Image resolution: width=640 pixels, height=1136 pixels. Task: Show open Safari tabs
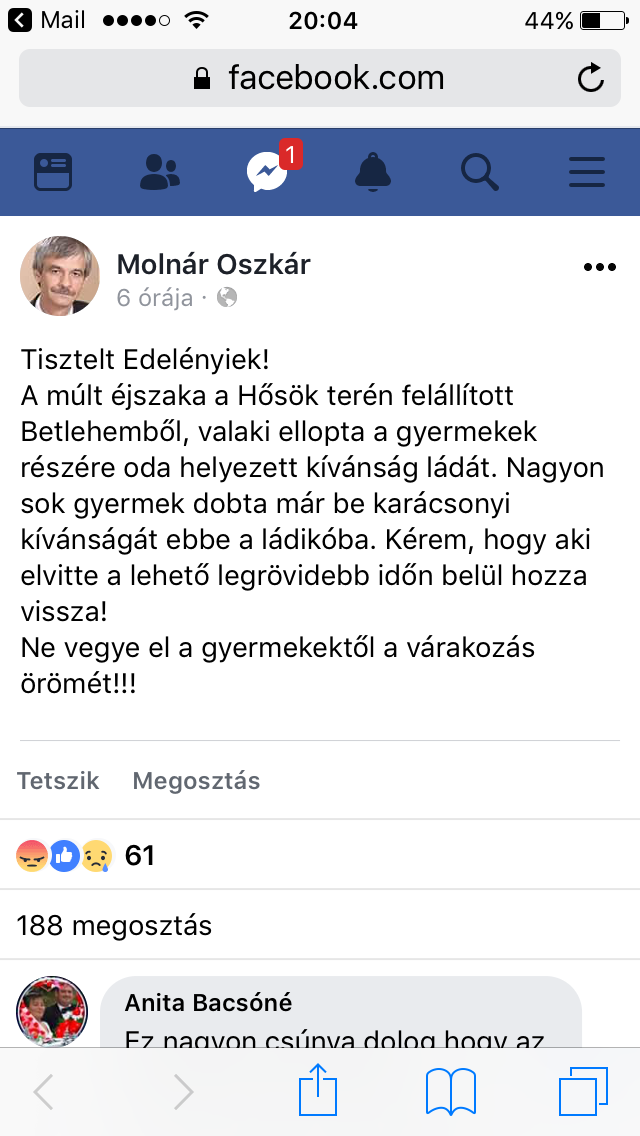tap(583, 1091)
